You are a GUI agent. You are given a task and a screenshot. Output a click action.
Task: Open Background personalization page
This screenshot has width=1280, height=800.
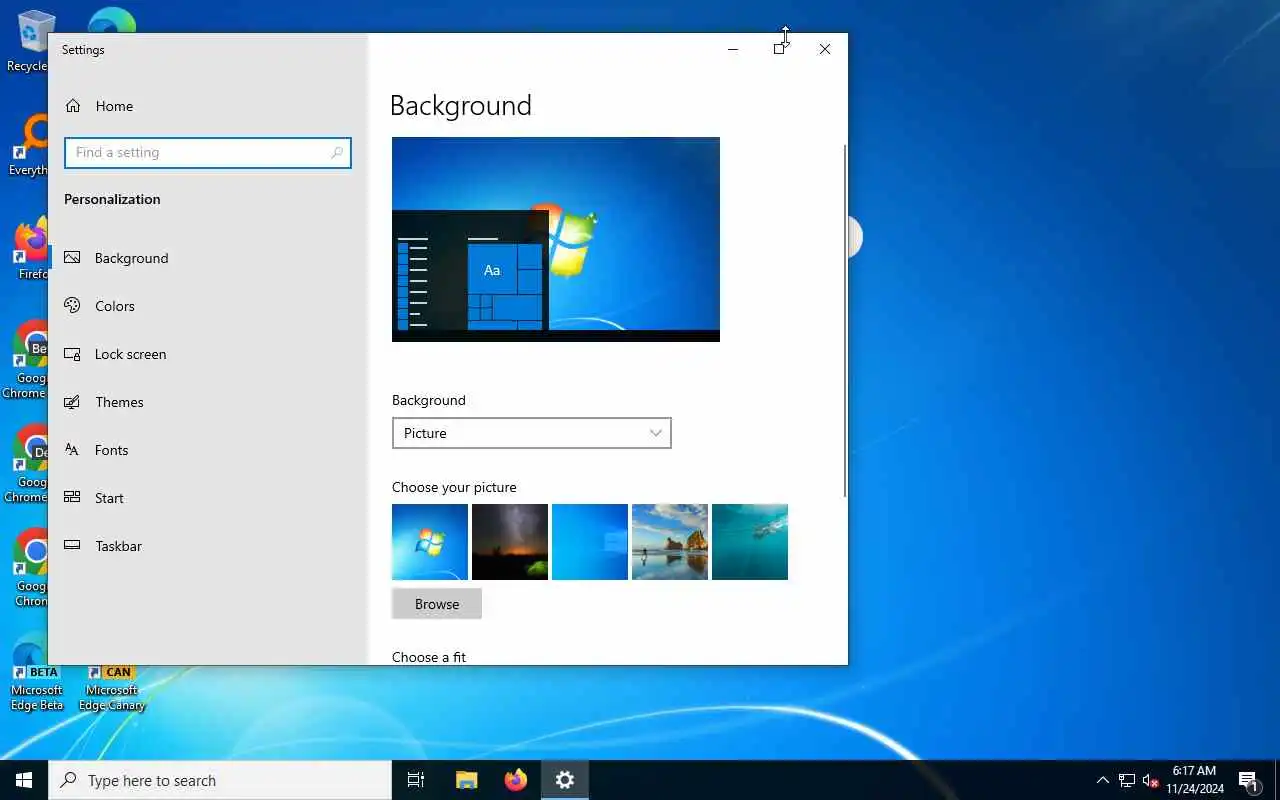click(207, 258)
